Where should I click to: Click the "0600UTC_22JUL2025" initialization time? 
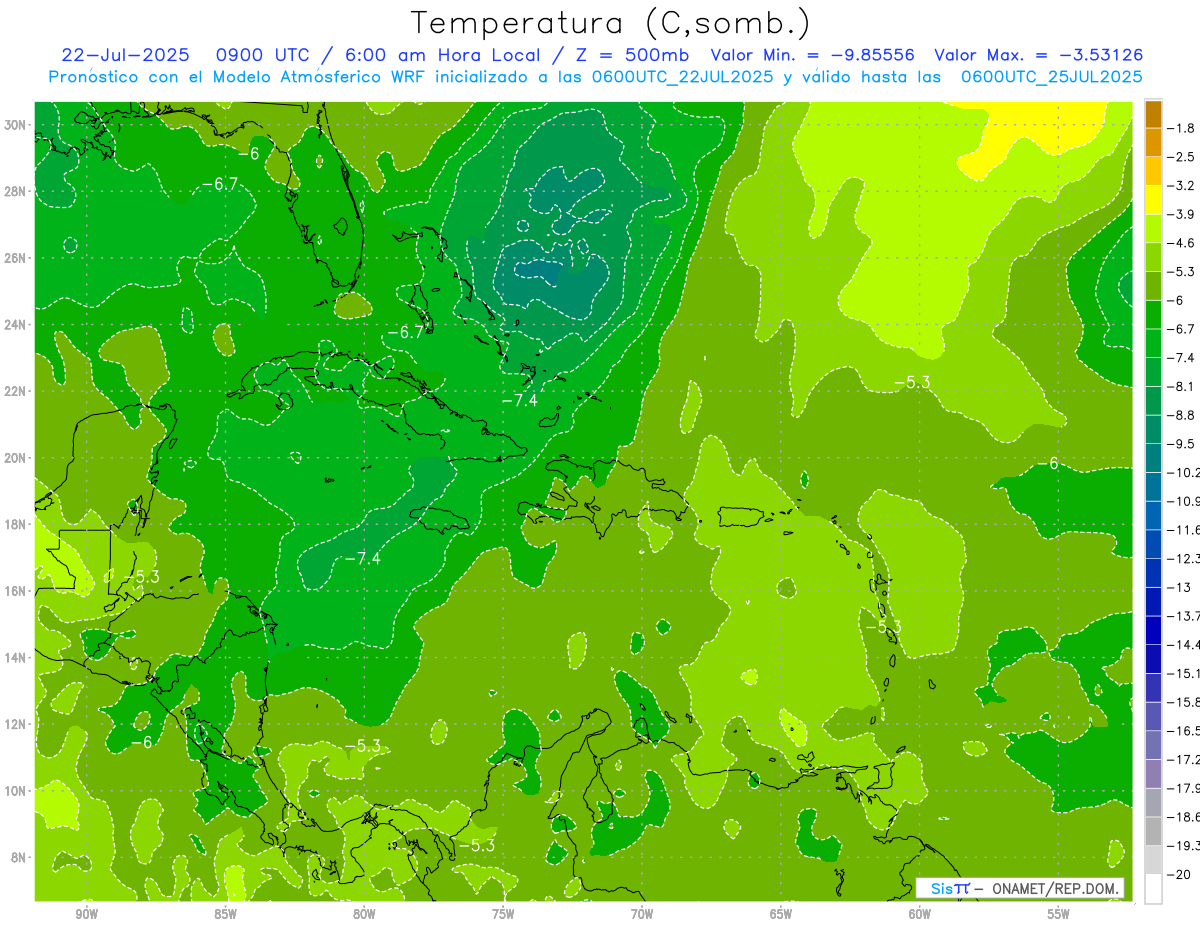(x=682, y=76)
